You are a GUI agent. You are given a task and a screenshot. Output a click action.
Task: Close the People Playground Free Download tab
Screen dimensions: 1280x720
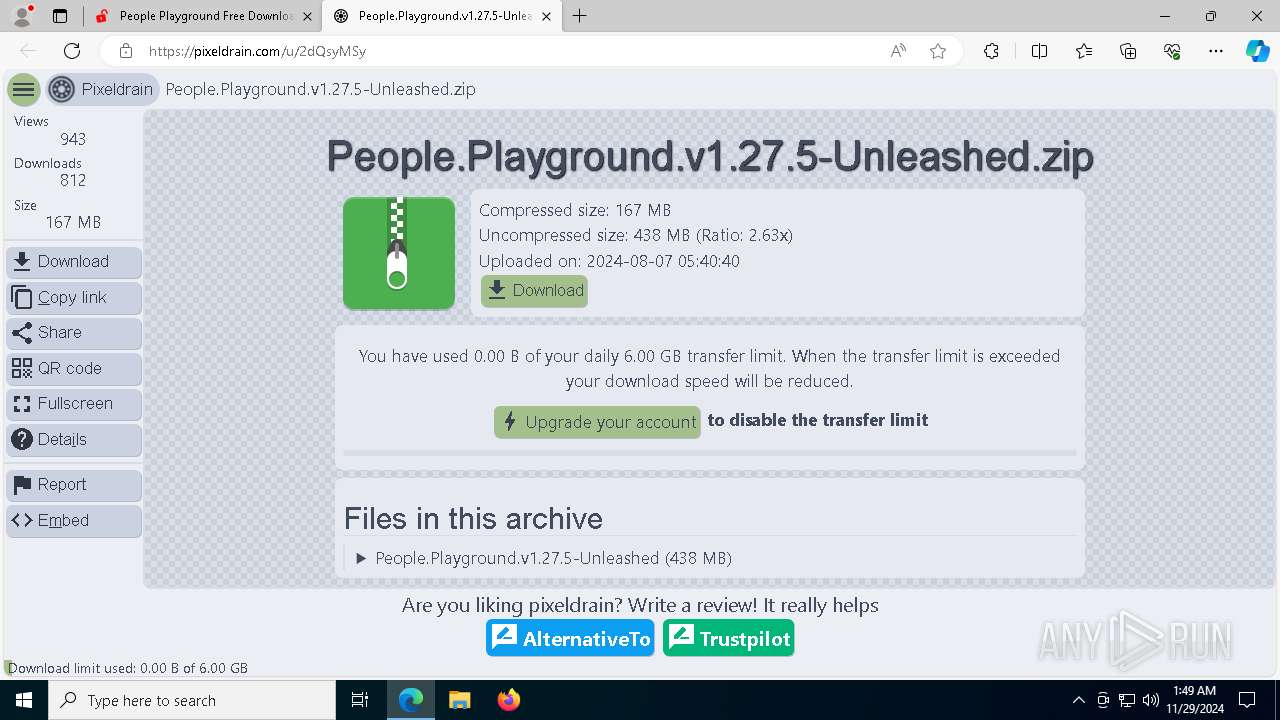tap(308, 16)
